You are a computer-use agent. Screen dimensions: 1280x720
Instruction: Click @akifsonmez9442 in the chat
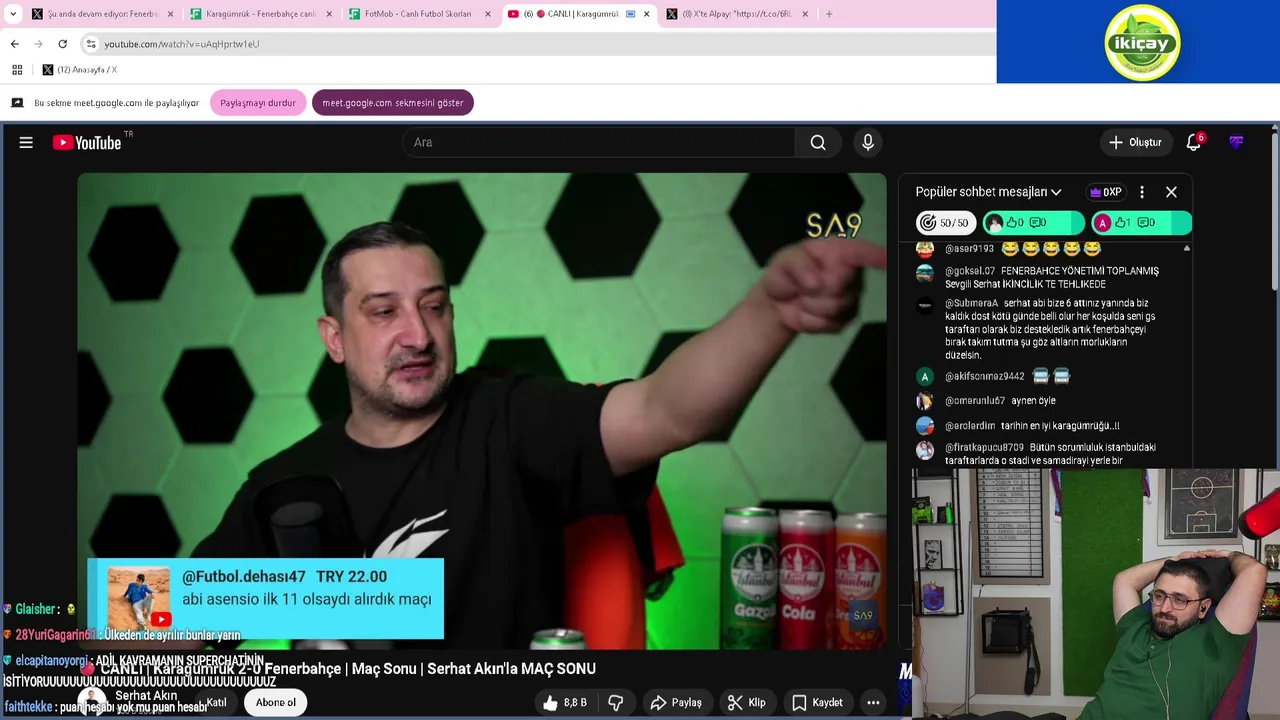point(984,376)
